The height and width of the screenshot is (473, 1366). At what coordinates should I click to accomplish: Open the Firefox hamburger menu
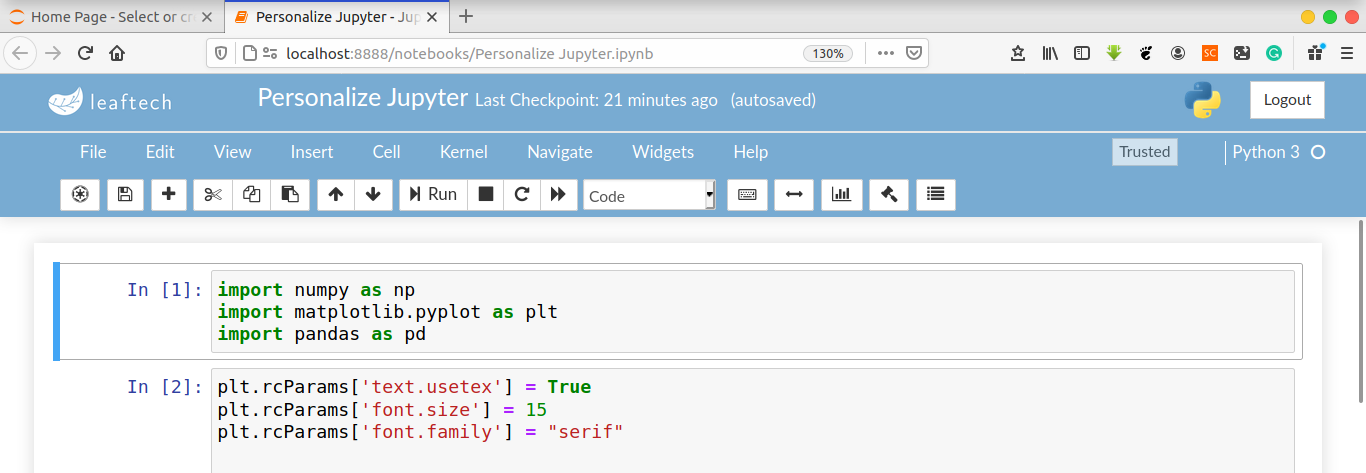click(1345, 54)
